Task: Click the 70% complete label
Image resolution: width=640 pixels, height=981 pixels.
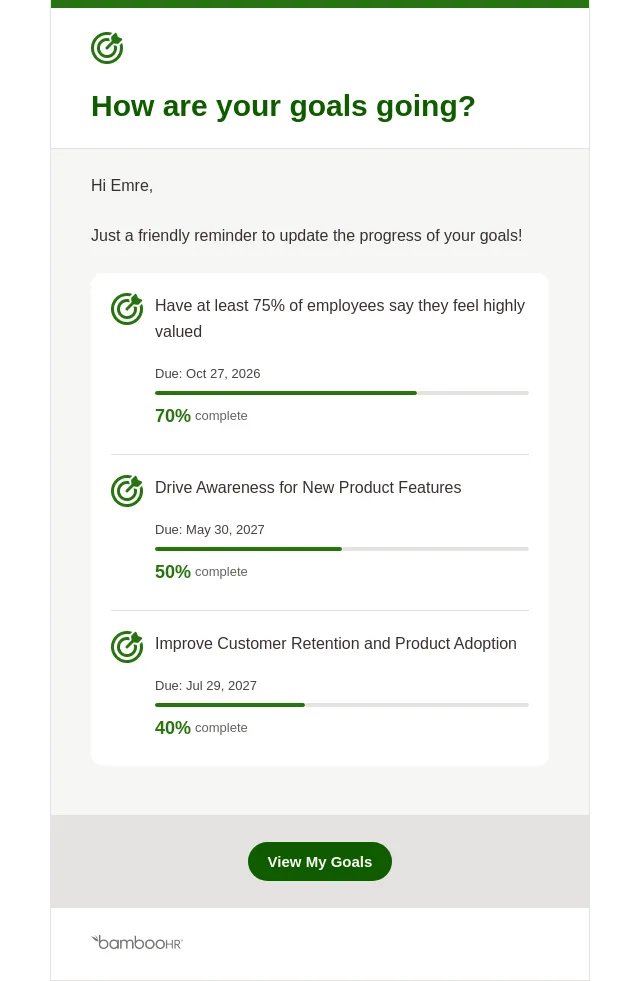Action: [201, 415]
